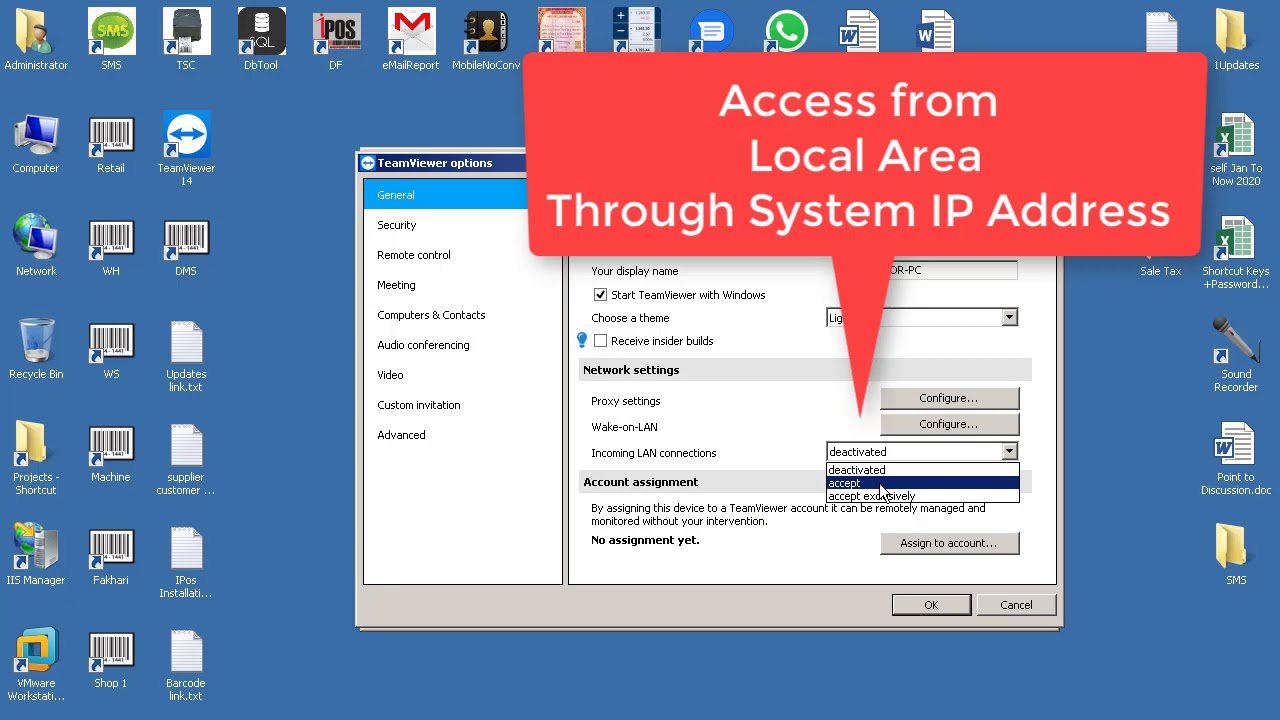Choose 'accept' in the LAN dropdown list

(922, 483)
